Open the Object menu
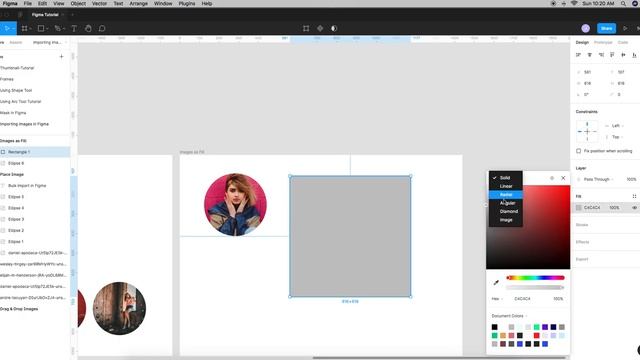Screen dimensions: 640x360 coord(78,3)
